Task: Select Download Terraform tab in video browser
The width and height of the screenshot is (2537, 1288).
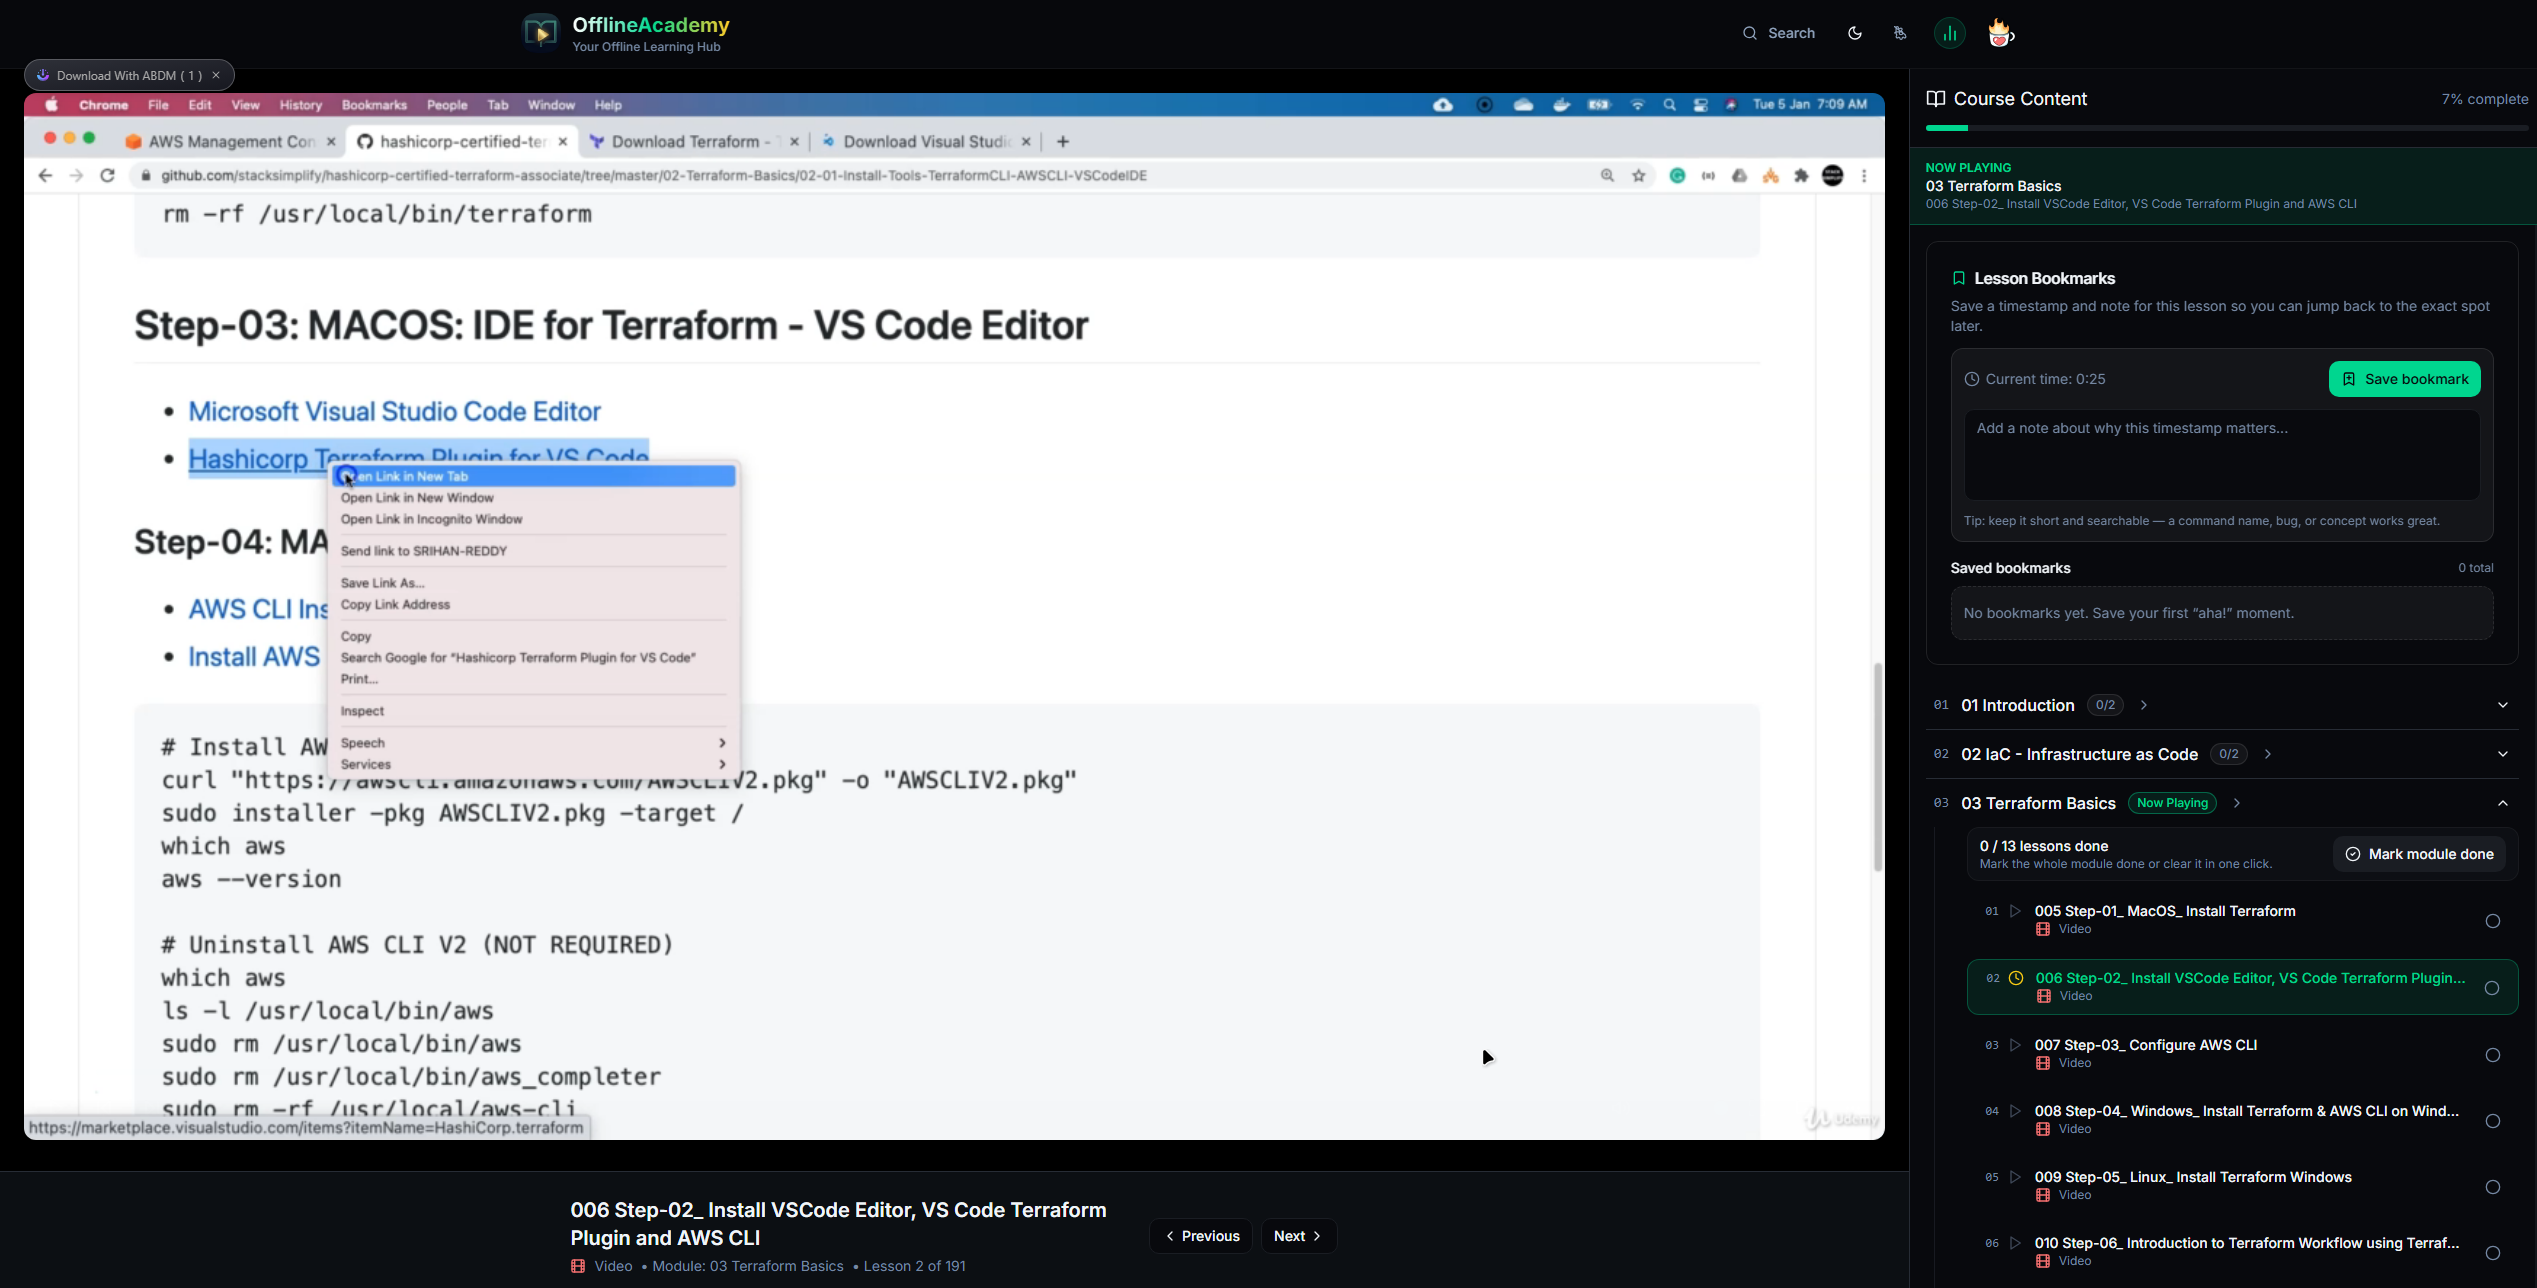Action: [694, 142]
